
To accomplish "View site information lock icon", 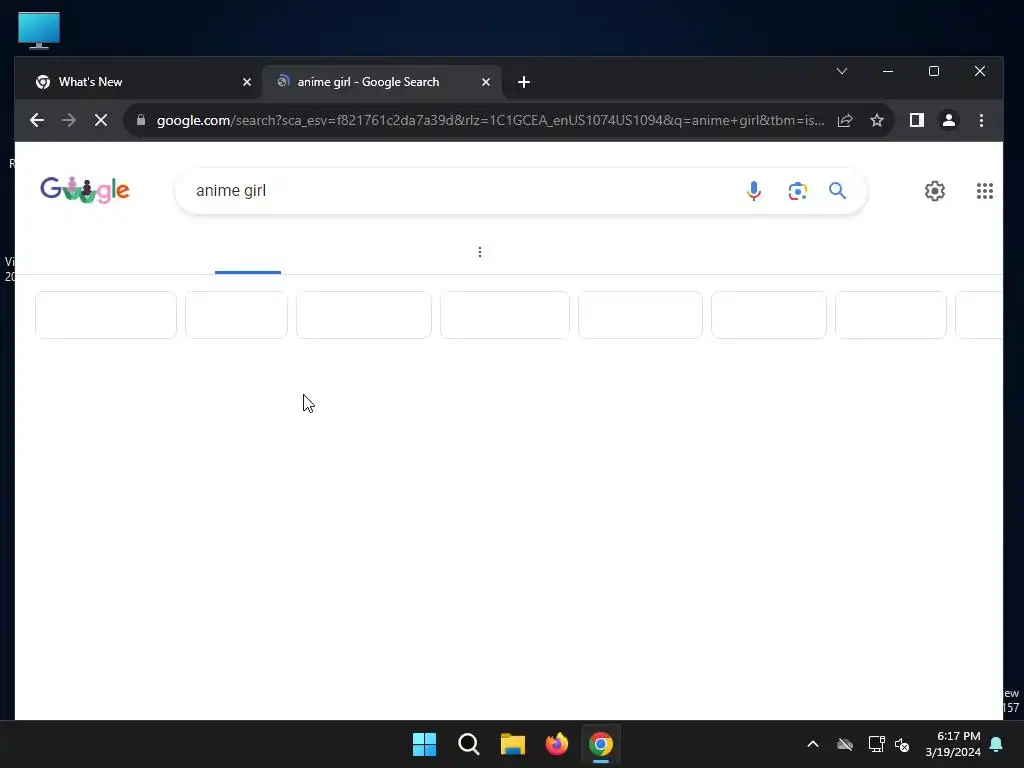I will click(140, 120).
